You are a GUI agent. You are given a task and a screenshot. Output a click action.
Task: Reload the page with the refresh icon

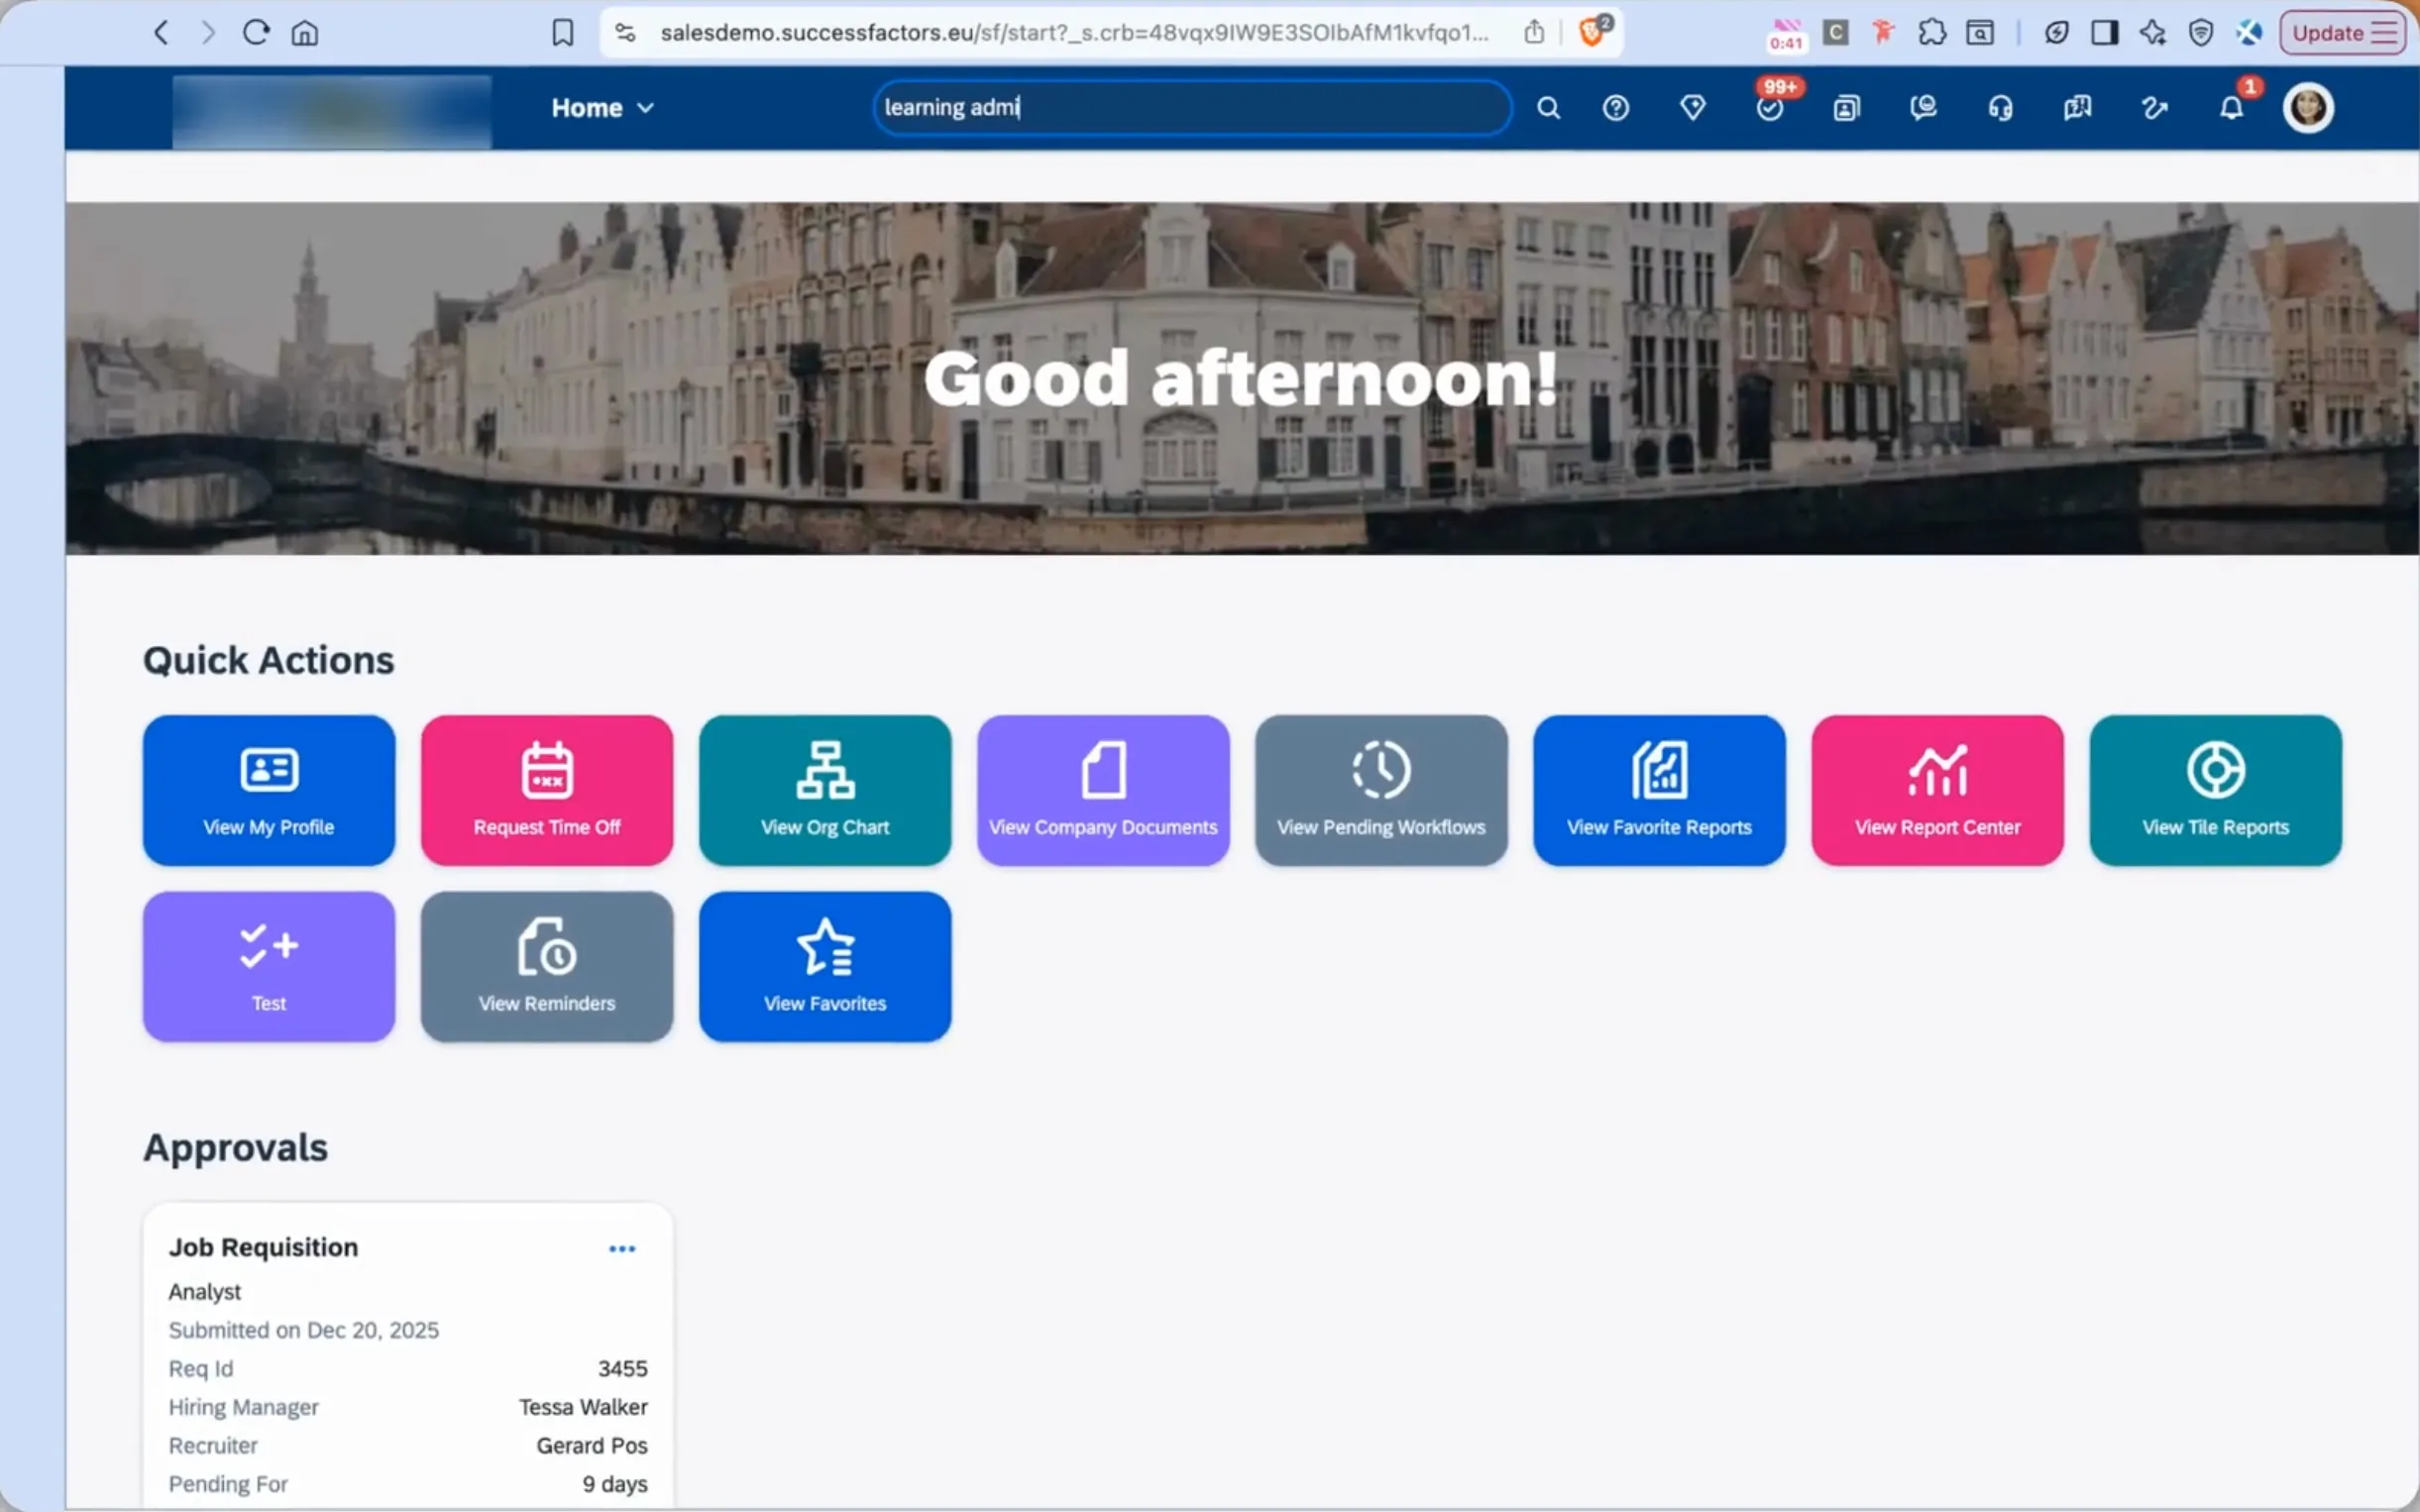pos(256,33)
